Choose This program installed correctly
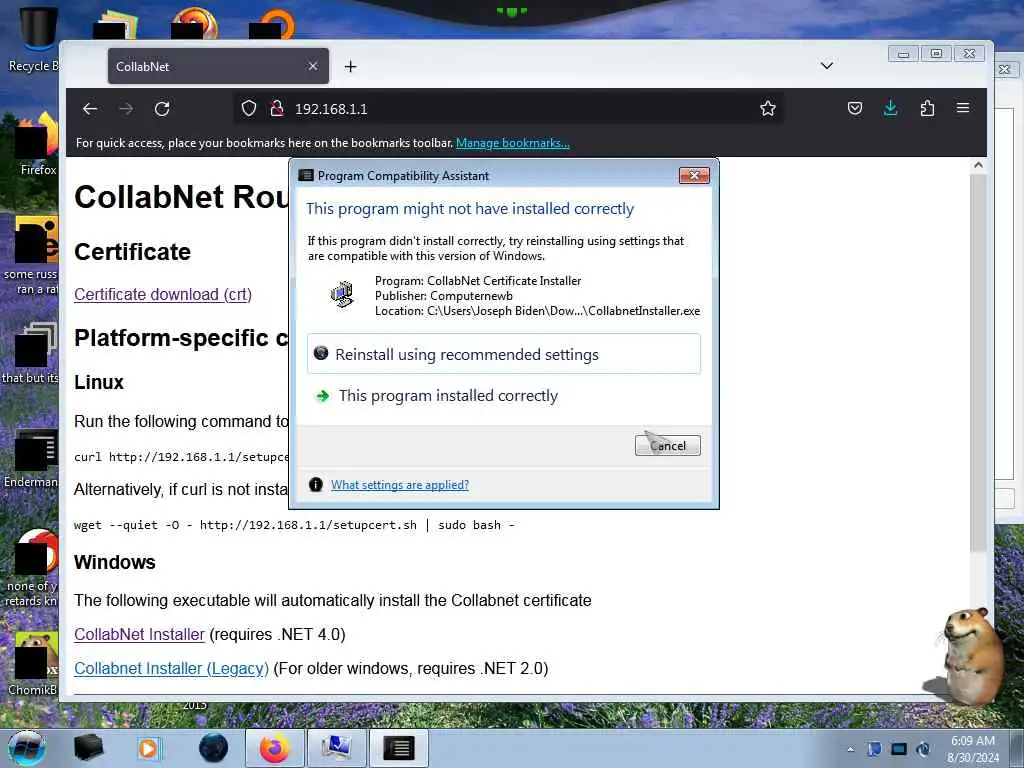 tap(504, 396)
